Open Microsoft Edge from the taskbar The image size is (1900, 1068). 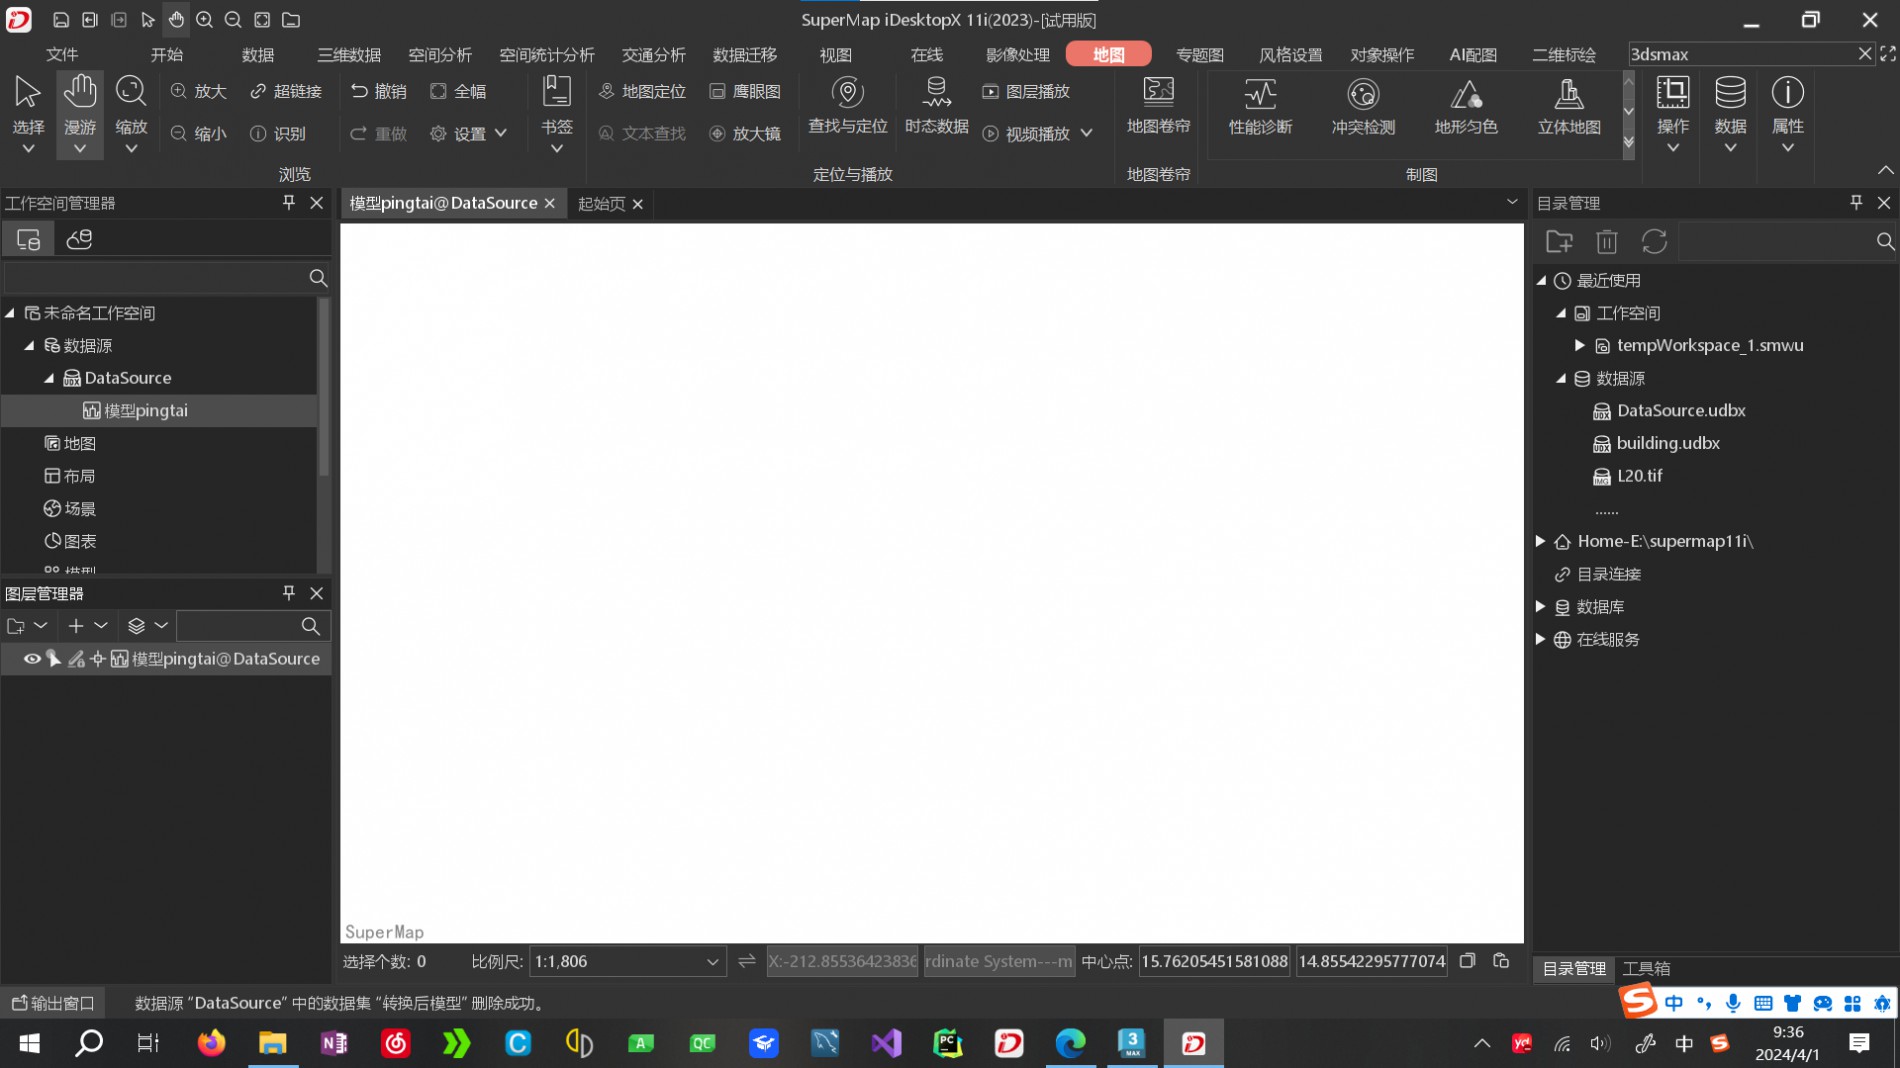point(1070,1043)
